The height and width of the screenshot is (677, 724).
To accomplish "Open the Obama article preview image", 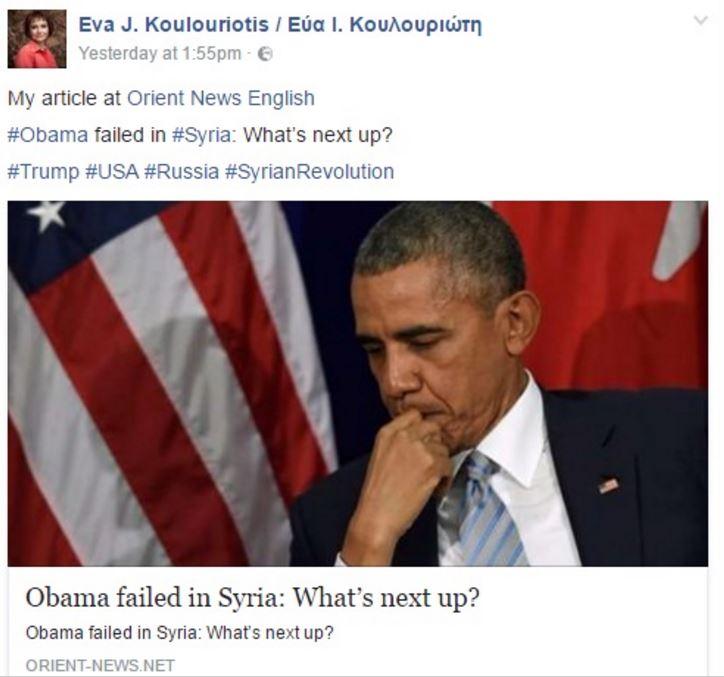I will tap(358, 383).
